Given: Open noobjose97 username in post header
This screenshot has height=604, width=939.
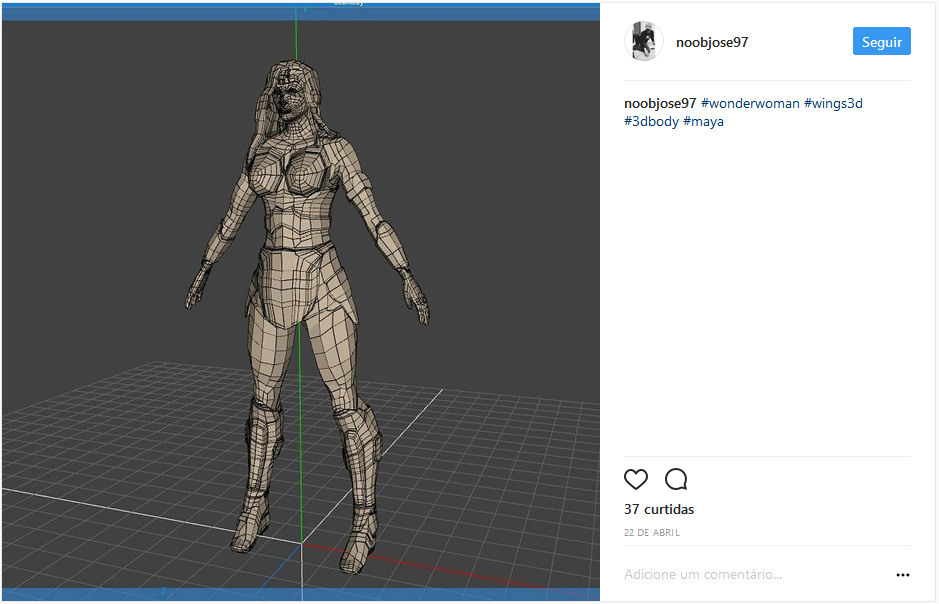Looking at the screenshot, I should (712, 43).
